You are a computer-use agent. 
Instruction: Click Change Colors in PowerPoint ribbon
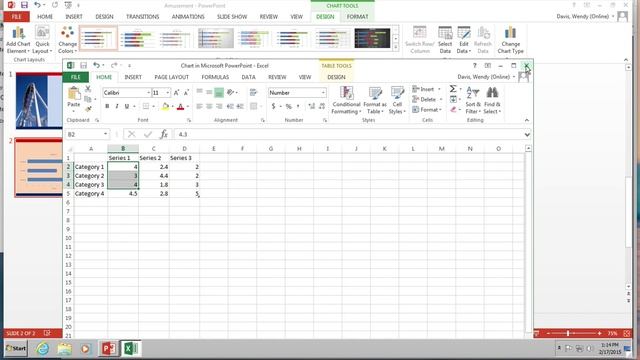pyautogui.click(x=67, y=40)
